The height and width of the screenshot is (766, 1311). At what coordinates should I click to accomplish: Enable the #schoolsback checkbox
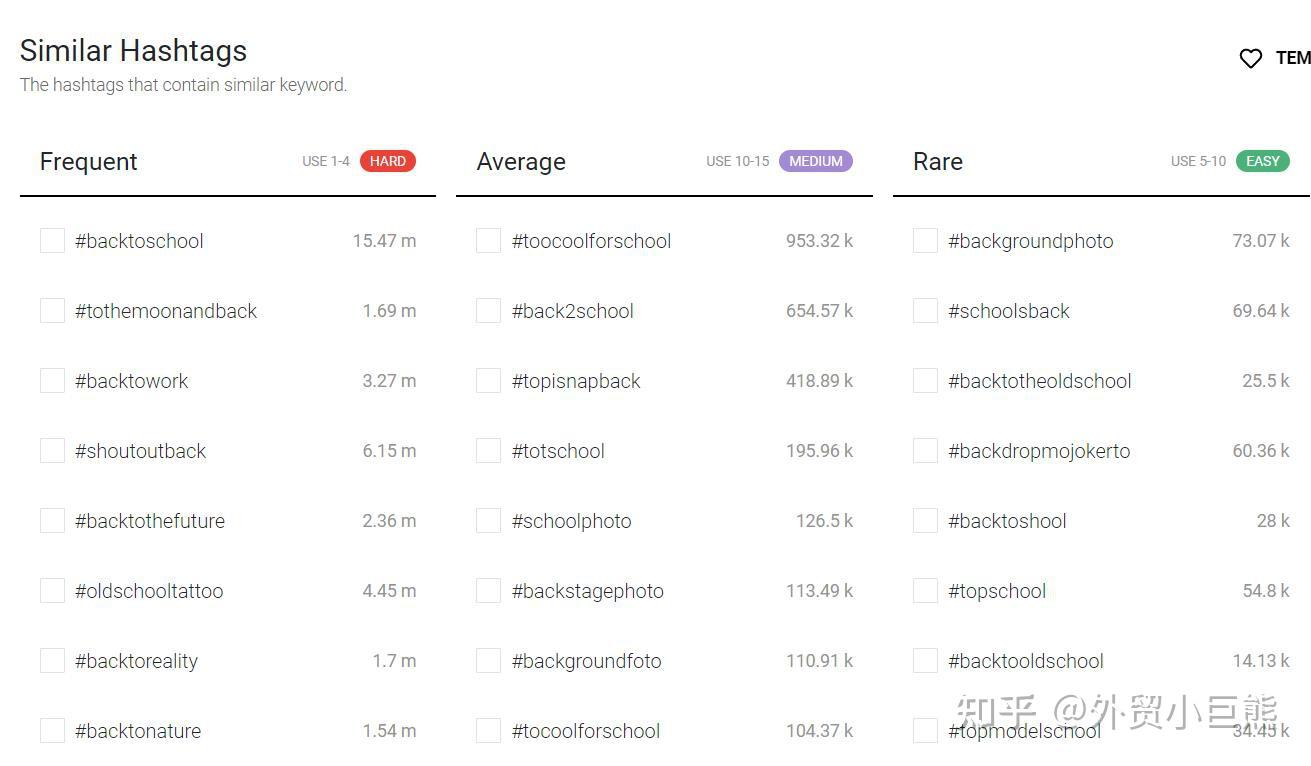[x=924, y=310]
